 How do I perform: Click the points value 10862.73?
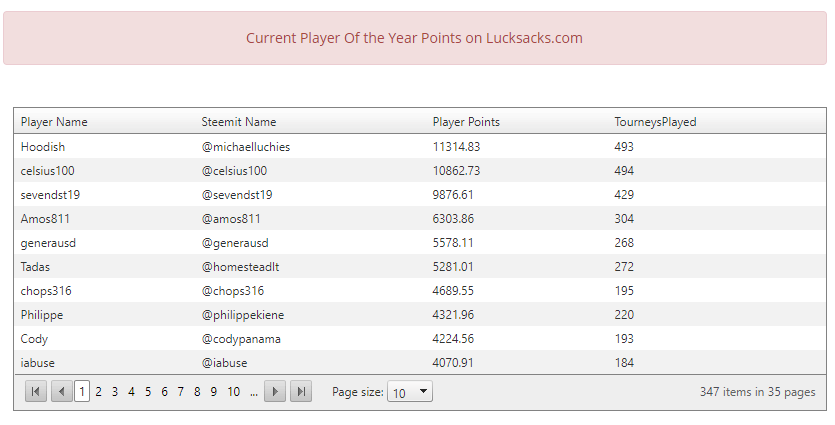456,171
